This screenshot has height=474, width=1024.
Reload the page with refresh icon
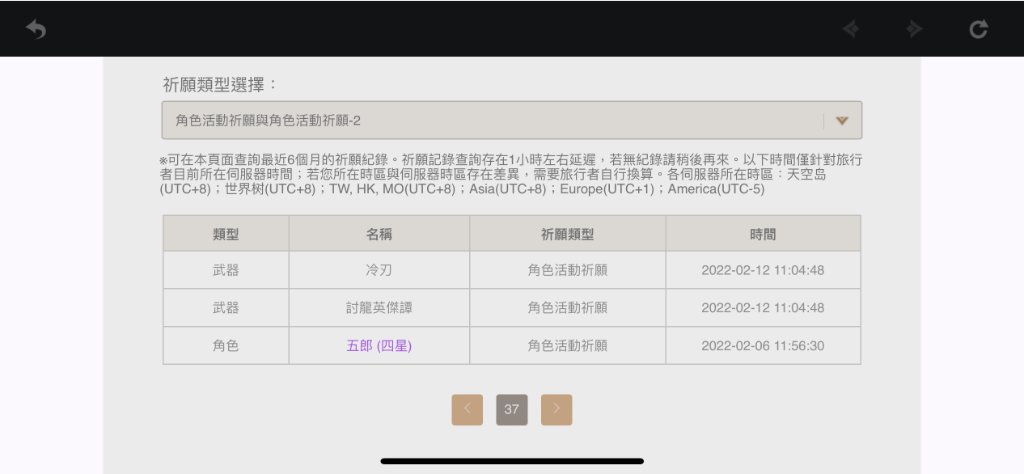click(x=978, y=29)
